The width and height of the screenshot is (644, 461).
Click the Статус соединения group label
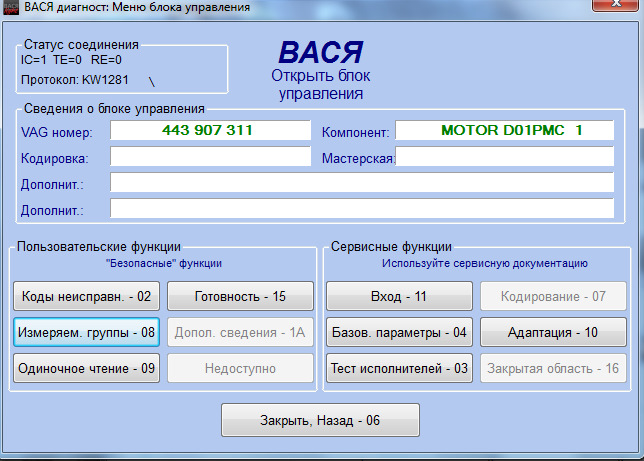pos(81,44)
